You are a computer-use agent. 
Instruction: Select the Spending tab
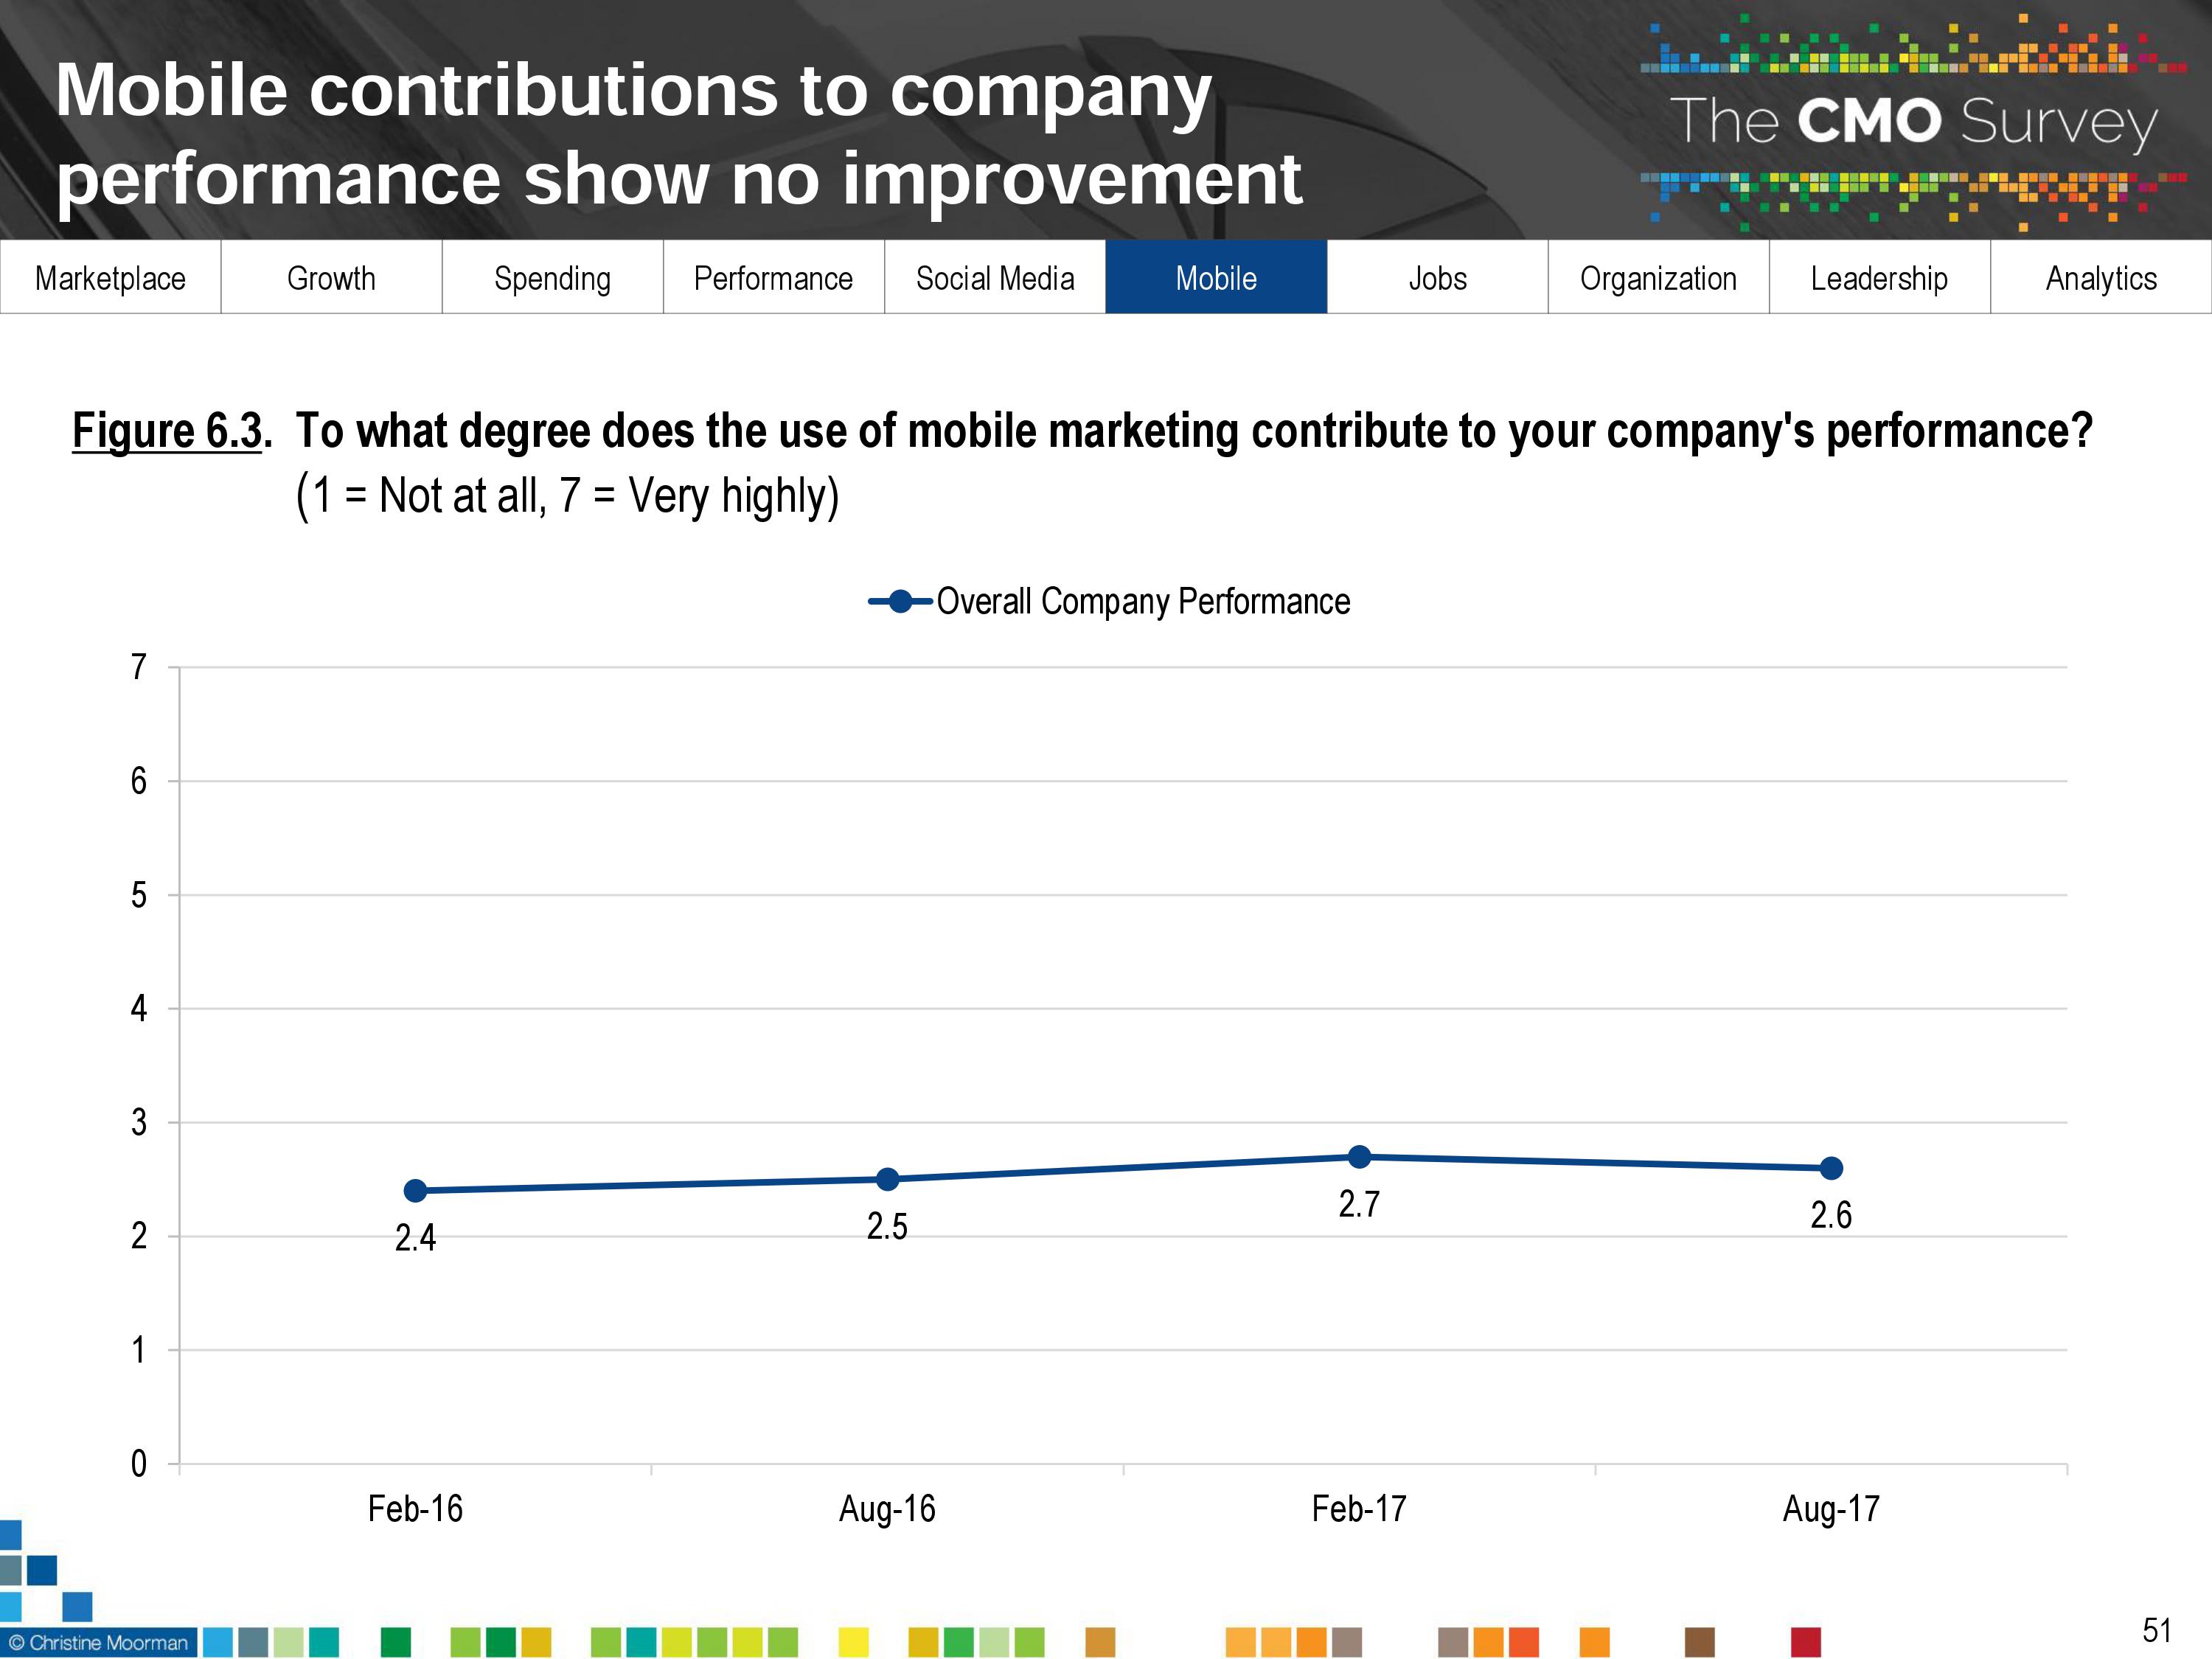(552, 278)
